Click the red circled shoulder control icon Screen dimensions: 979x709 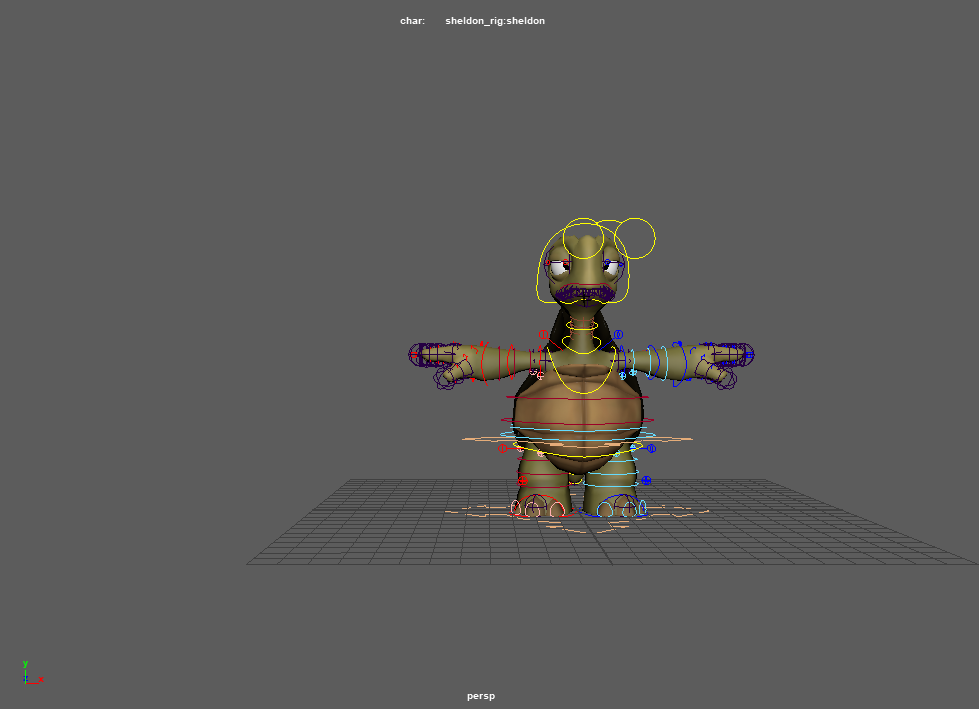pyautogui.click(x=544, y=335)
